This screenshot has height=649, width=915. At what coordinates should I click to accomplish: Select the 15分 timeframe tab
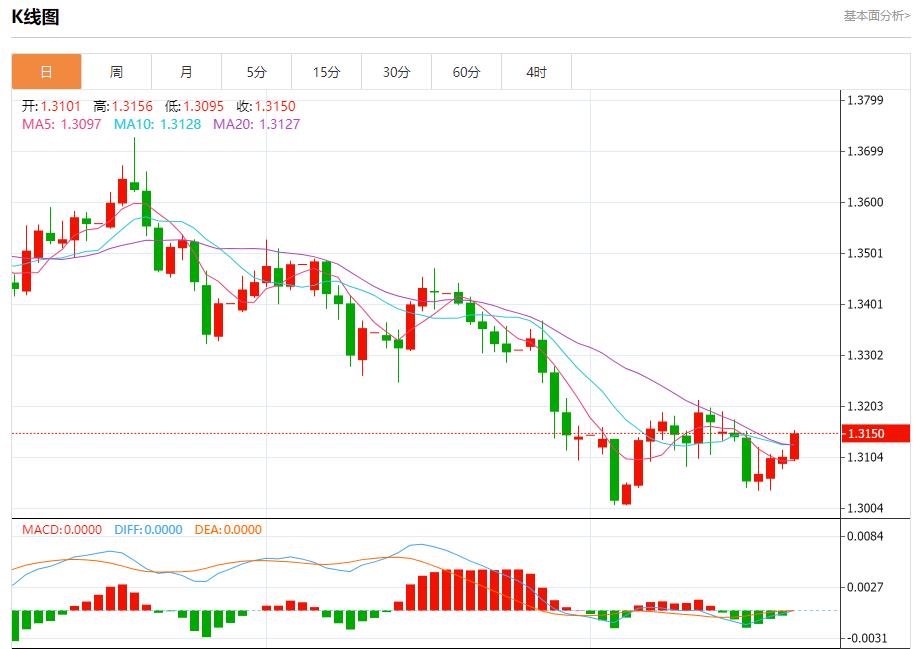326,72
